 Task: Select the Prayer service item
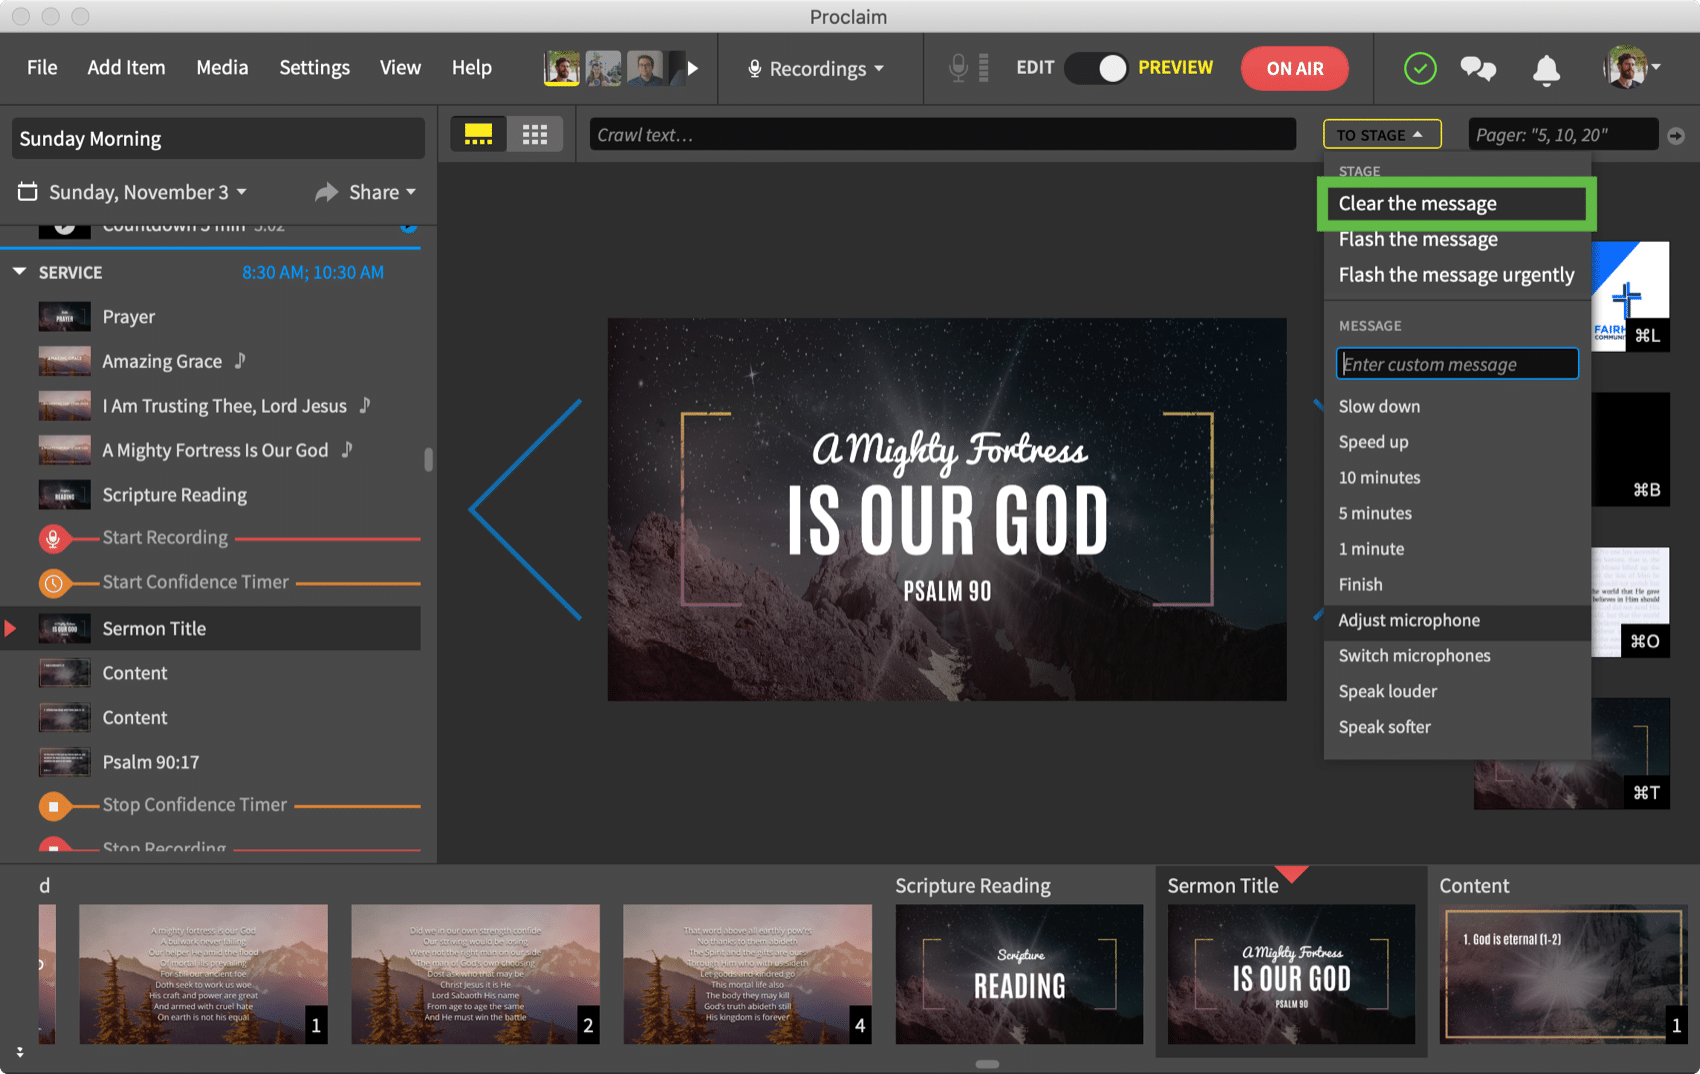(212, 316)
